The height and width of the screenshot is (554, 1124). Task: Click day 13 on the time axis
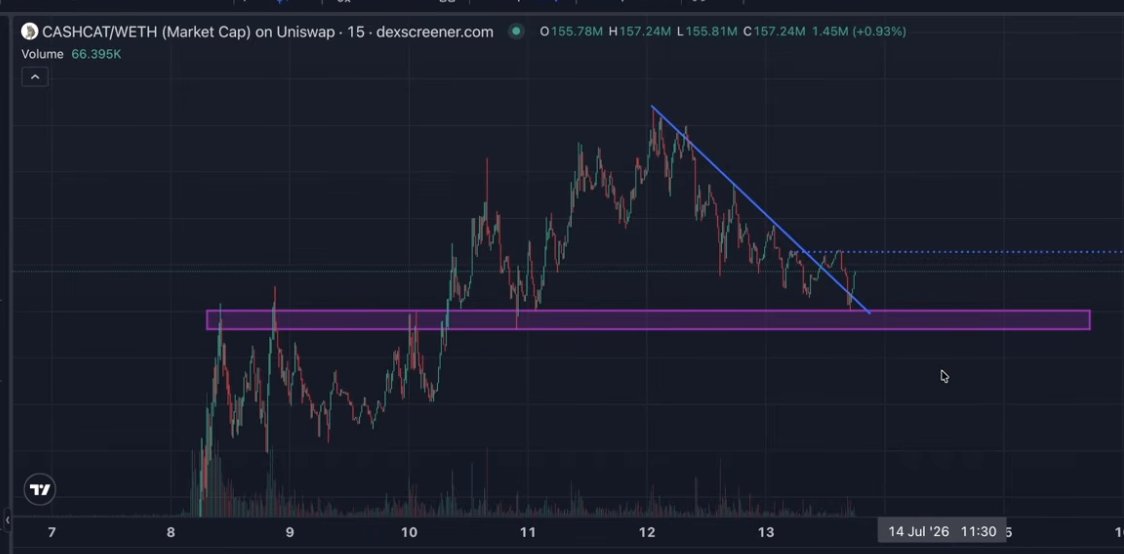point(766,532)
